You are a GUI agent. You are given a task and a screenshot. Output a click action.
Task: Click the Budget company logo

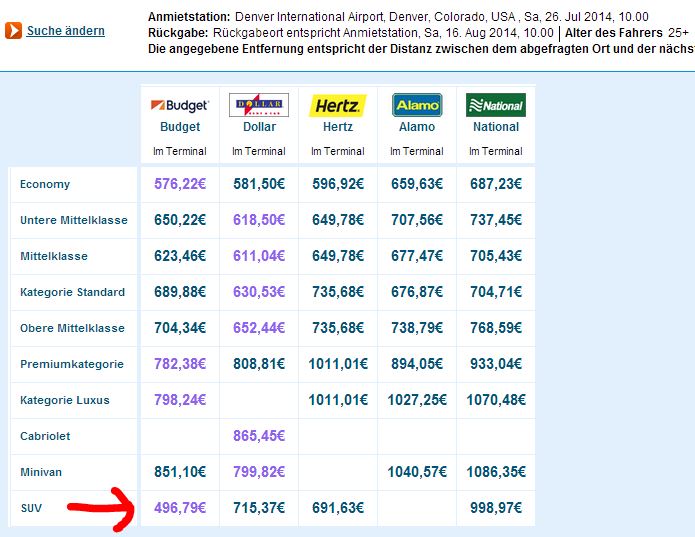pyautogui.click(x=180, y=105)
